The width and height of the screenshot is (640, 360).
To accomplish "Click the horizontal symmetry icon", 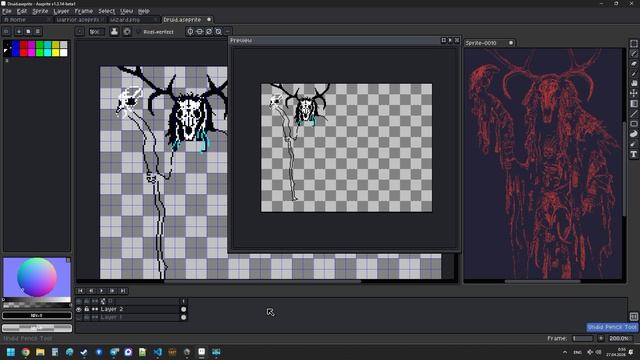I will (200, 31).
